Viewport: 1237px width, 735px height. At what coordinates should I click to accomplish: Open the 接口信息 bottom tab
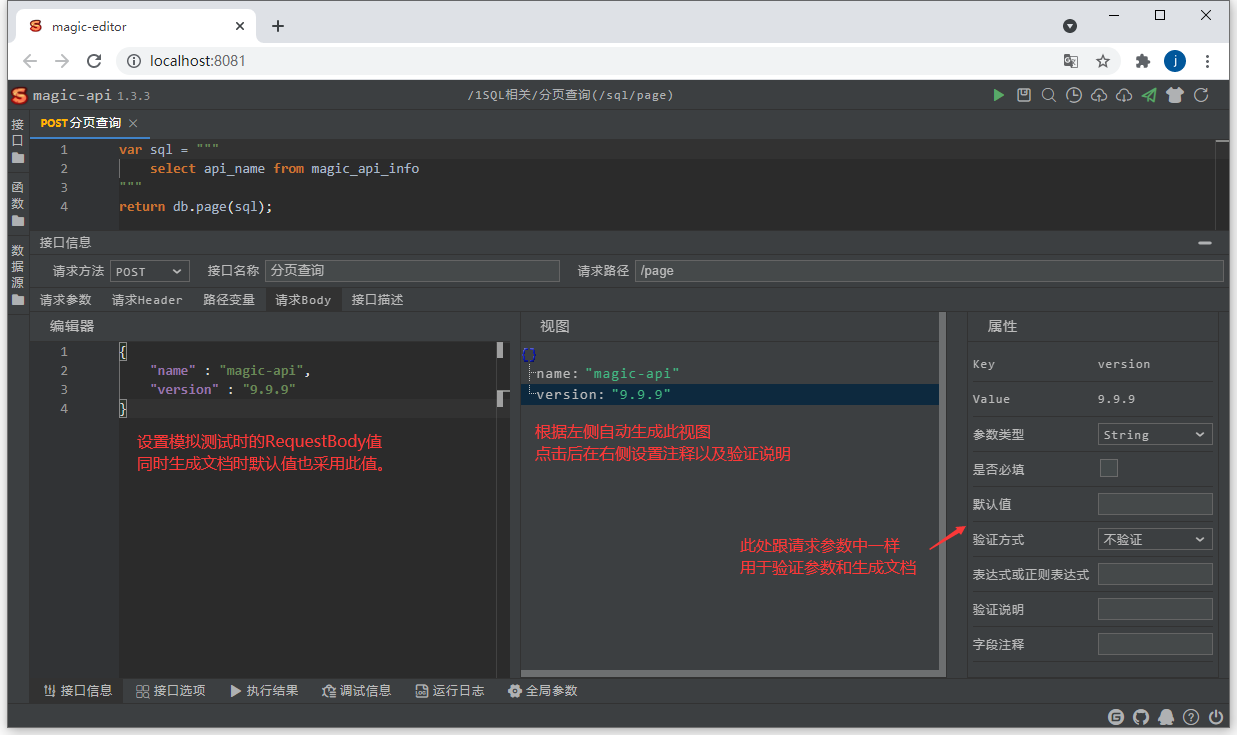[78, 690]
